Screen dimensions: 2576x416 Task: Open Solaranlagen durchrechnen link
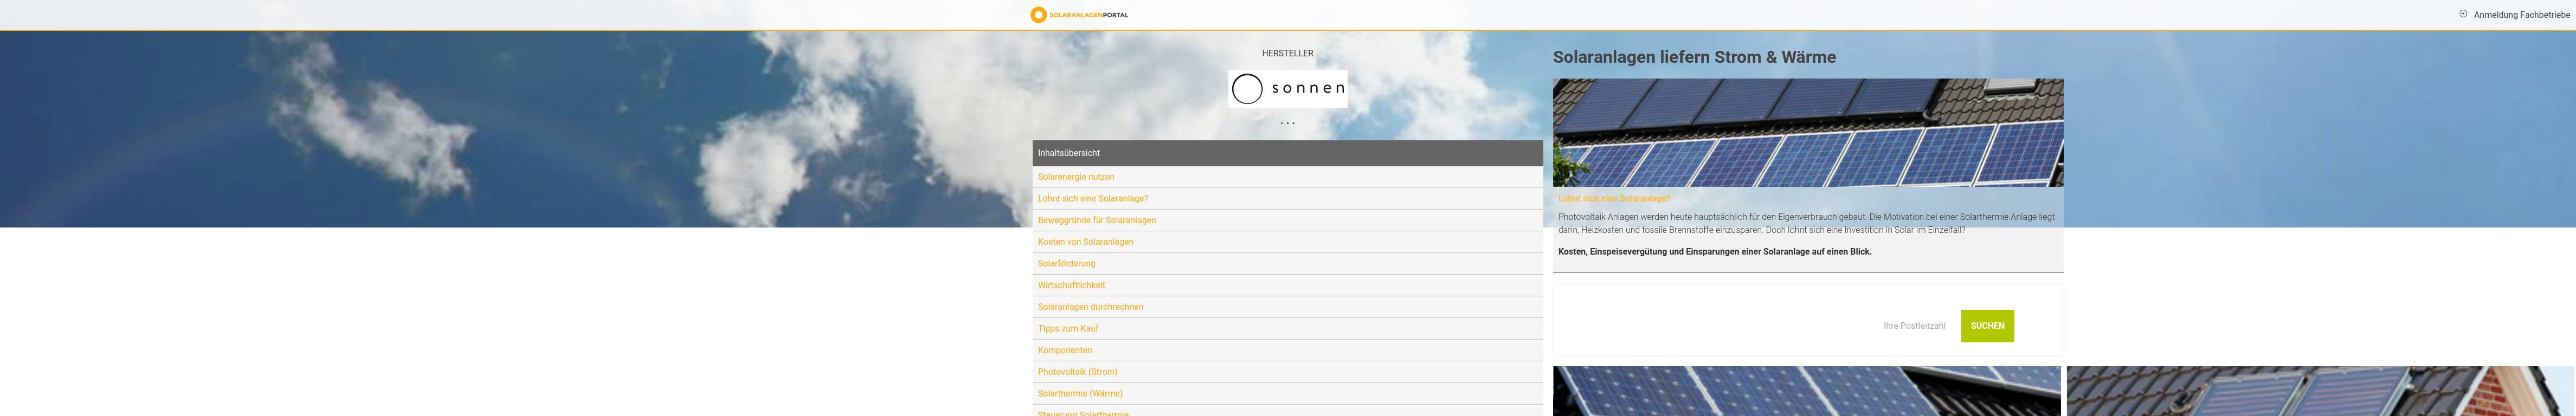click(1090, 307)
